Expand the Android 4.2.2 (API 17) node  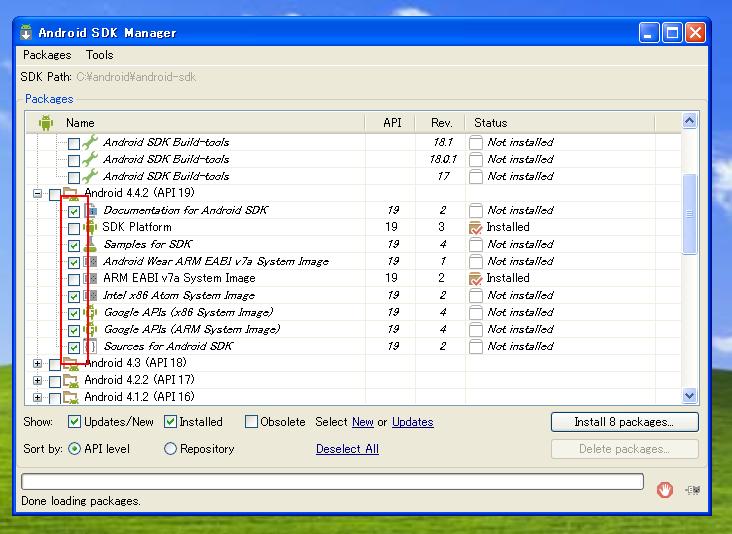pos(37,380)
